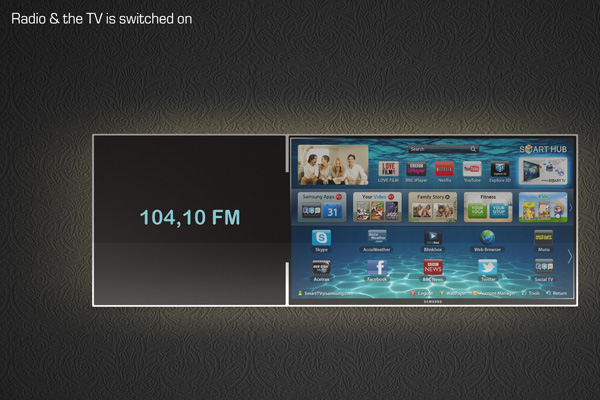
Task: Open the Skype app icon
Action: (321, 238)
